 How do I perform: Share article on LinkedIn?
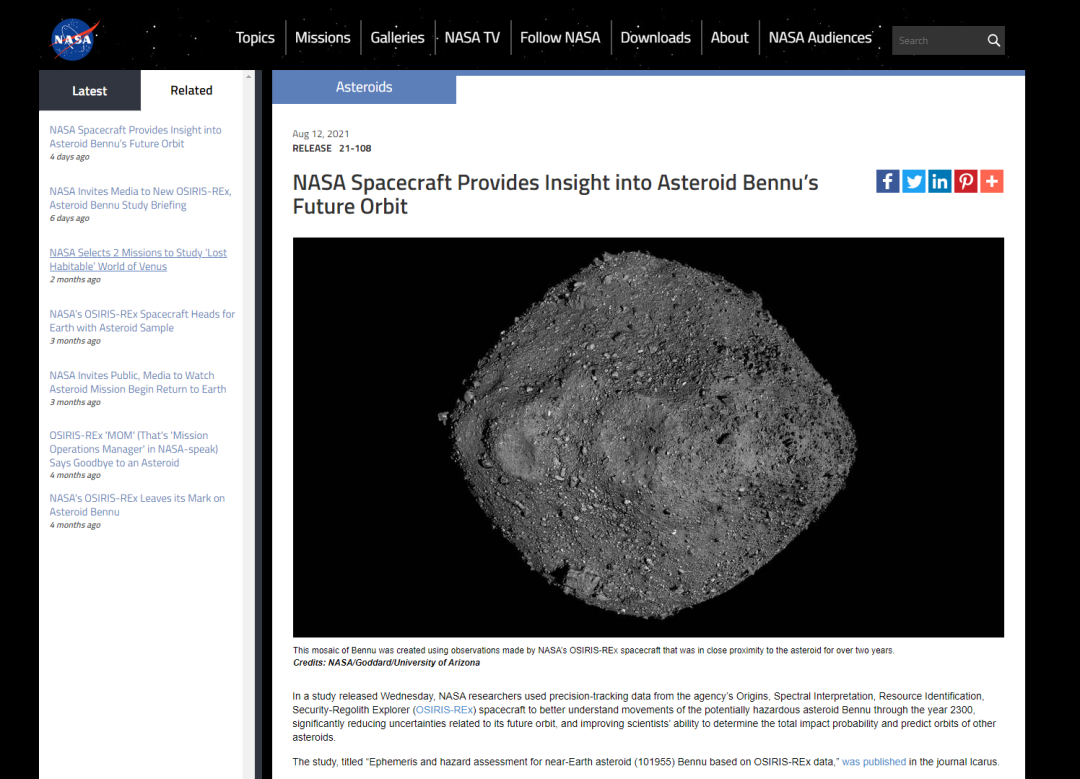tap(939, 181)
